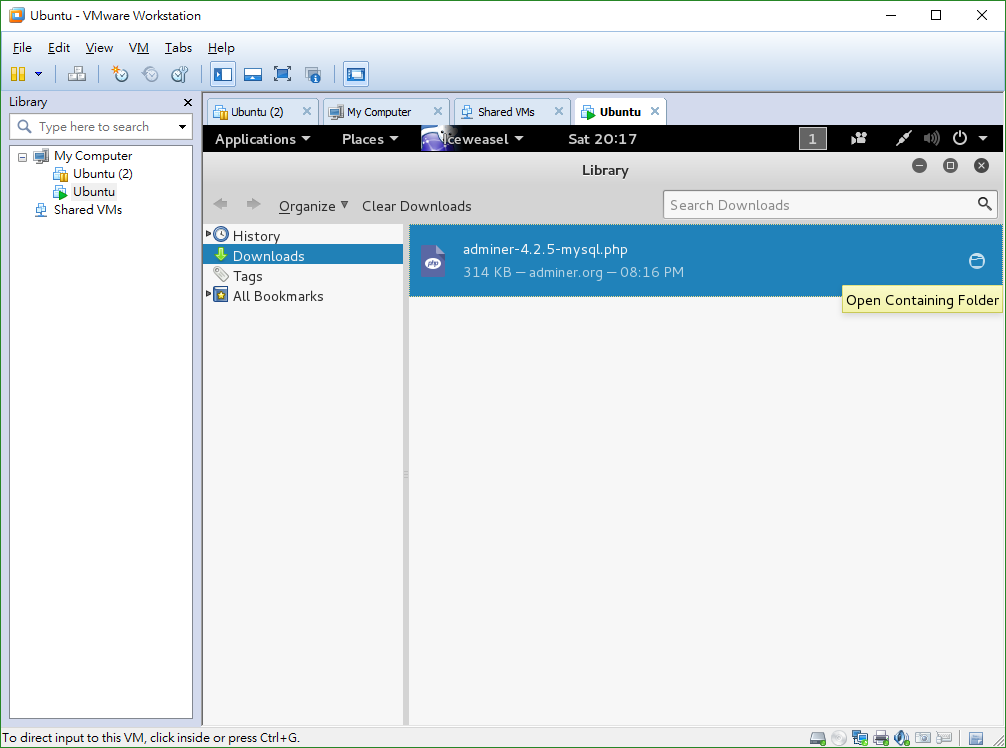Click the volume speaker icon in guest panel

click(932, 139)
